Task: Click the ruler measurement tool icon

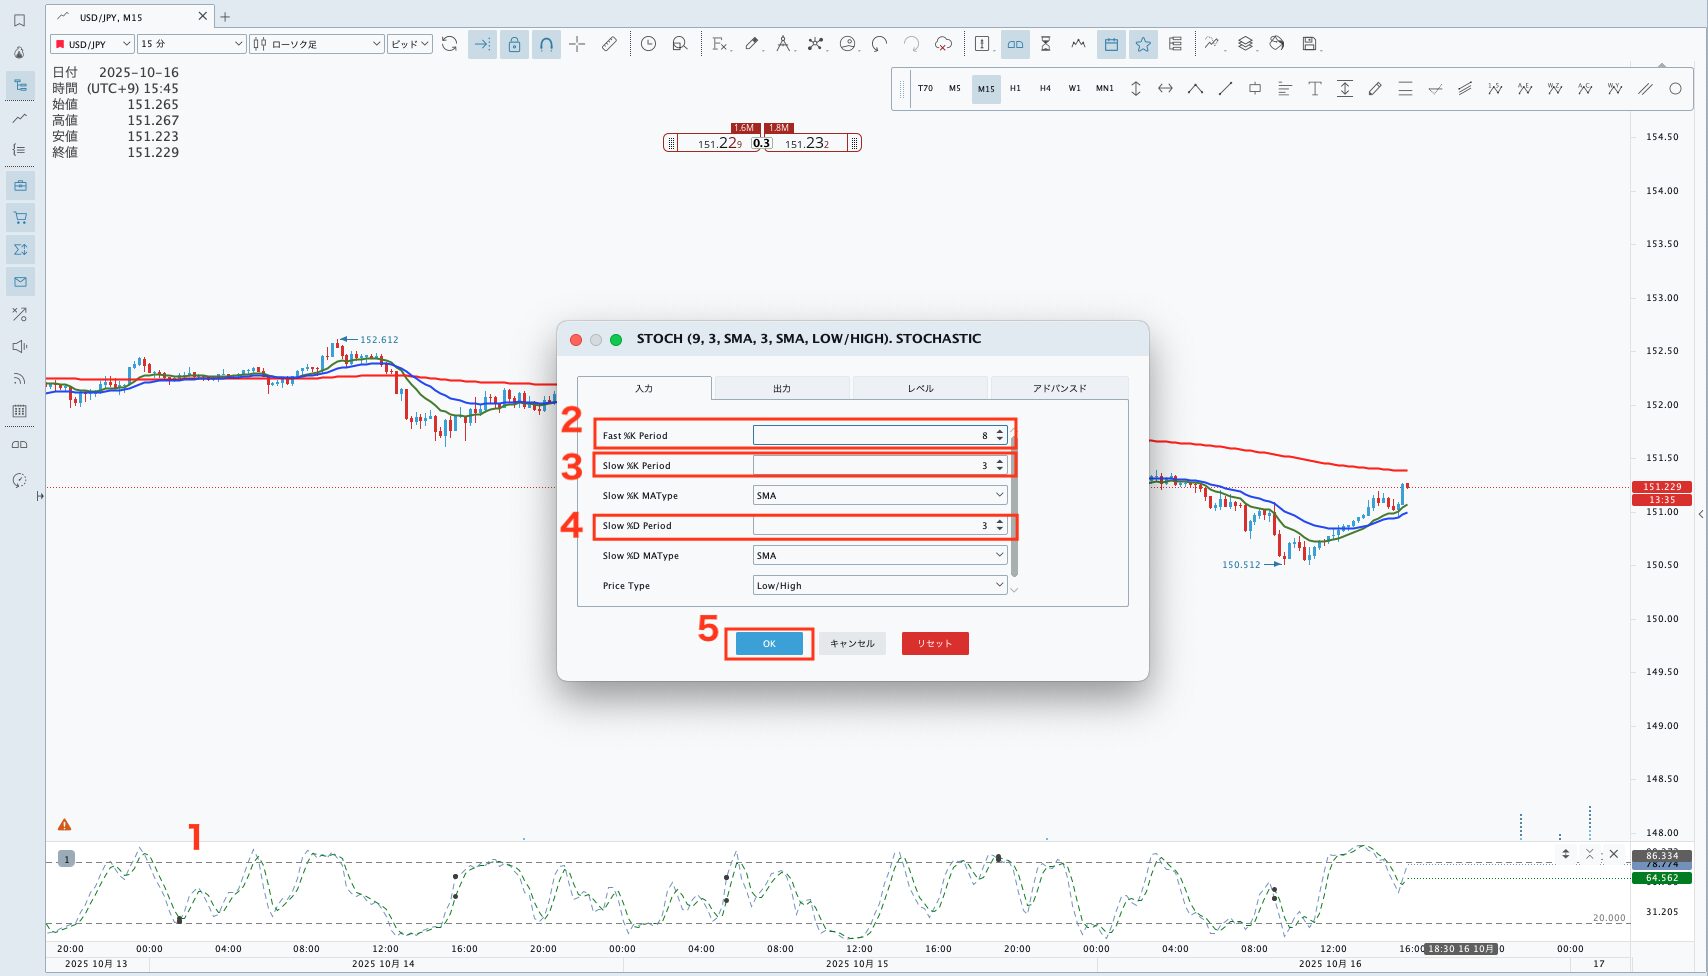Action: [x=609, y=44]
